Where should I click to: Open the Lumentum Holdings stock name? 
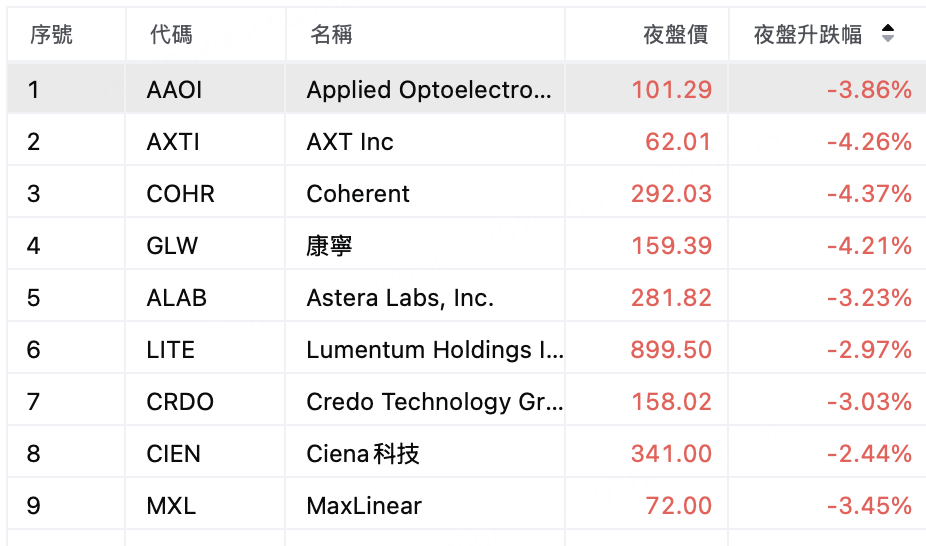pos(435,349)
